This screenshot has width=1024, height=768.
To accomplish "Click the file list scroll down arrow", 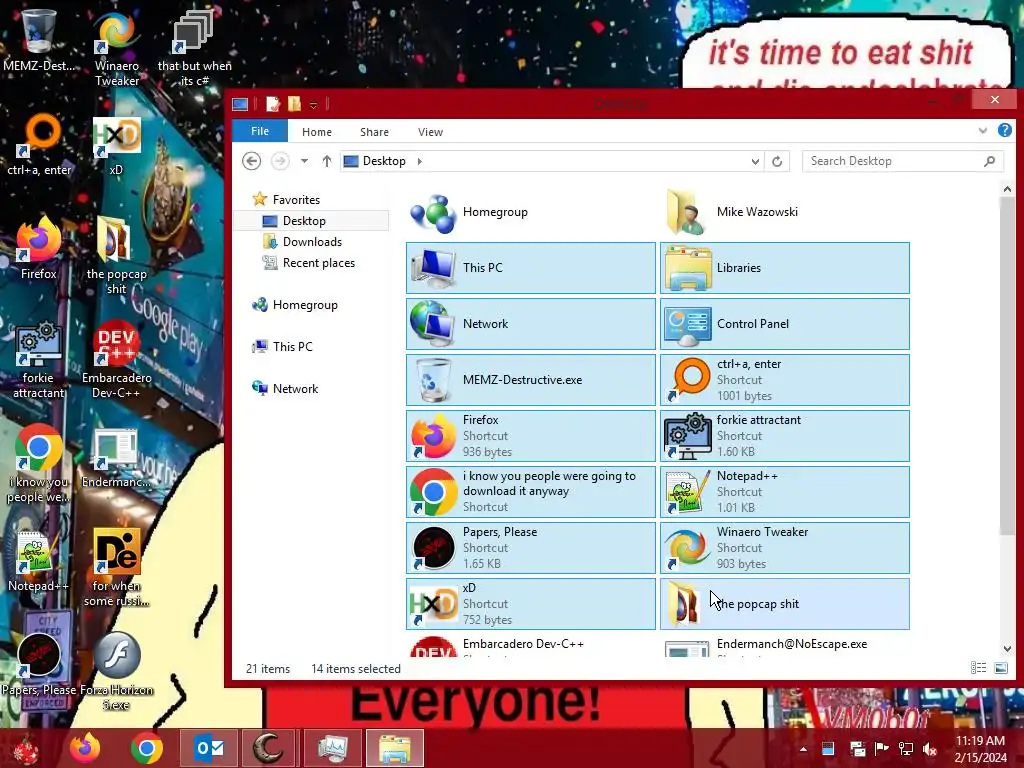I will tap(1007, 649).
